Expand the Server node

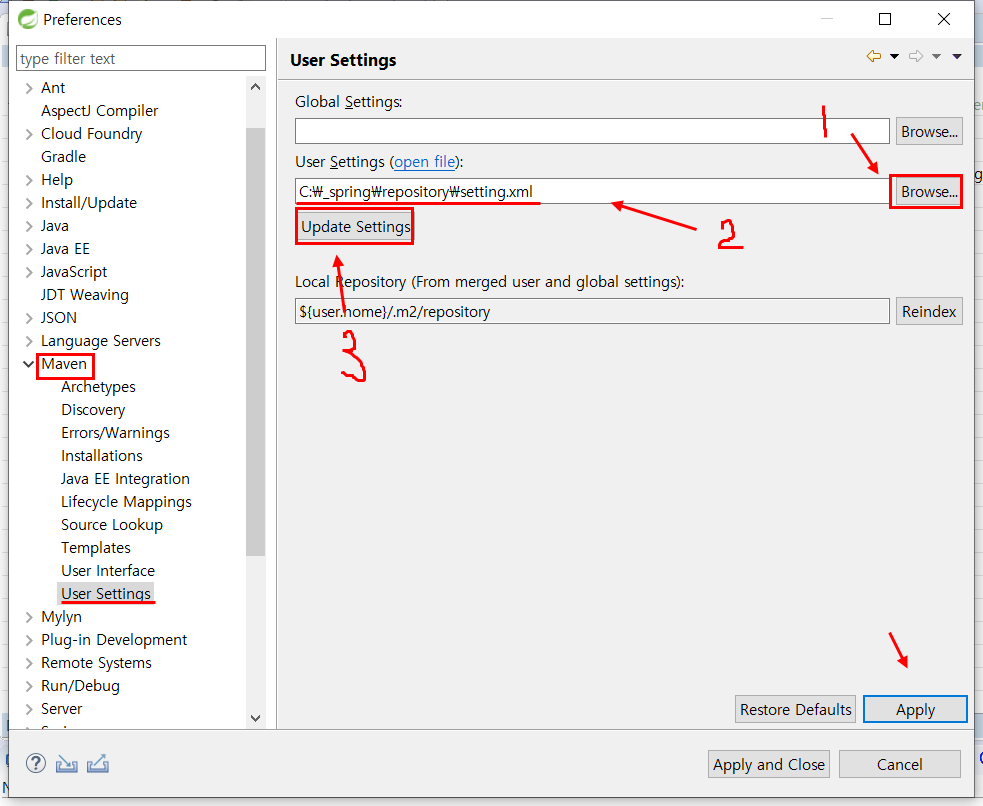(29, 709)
